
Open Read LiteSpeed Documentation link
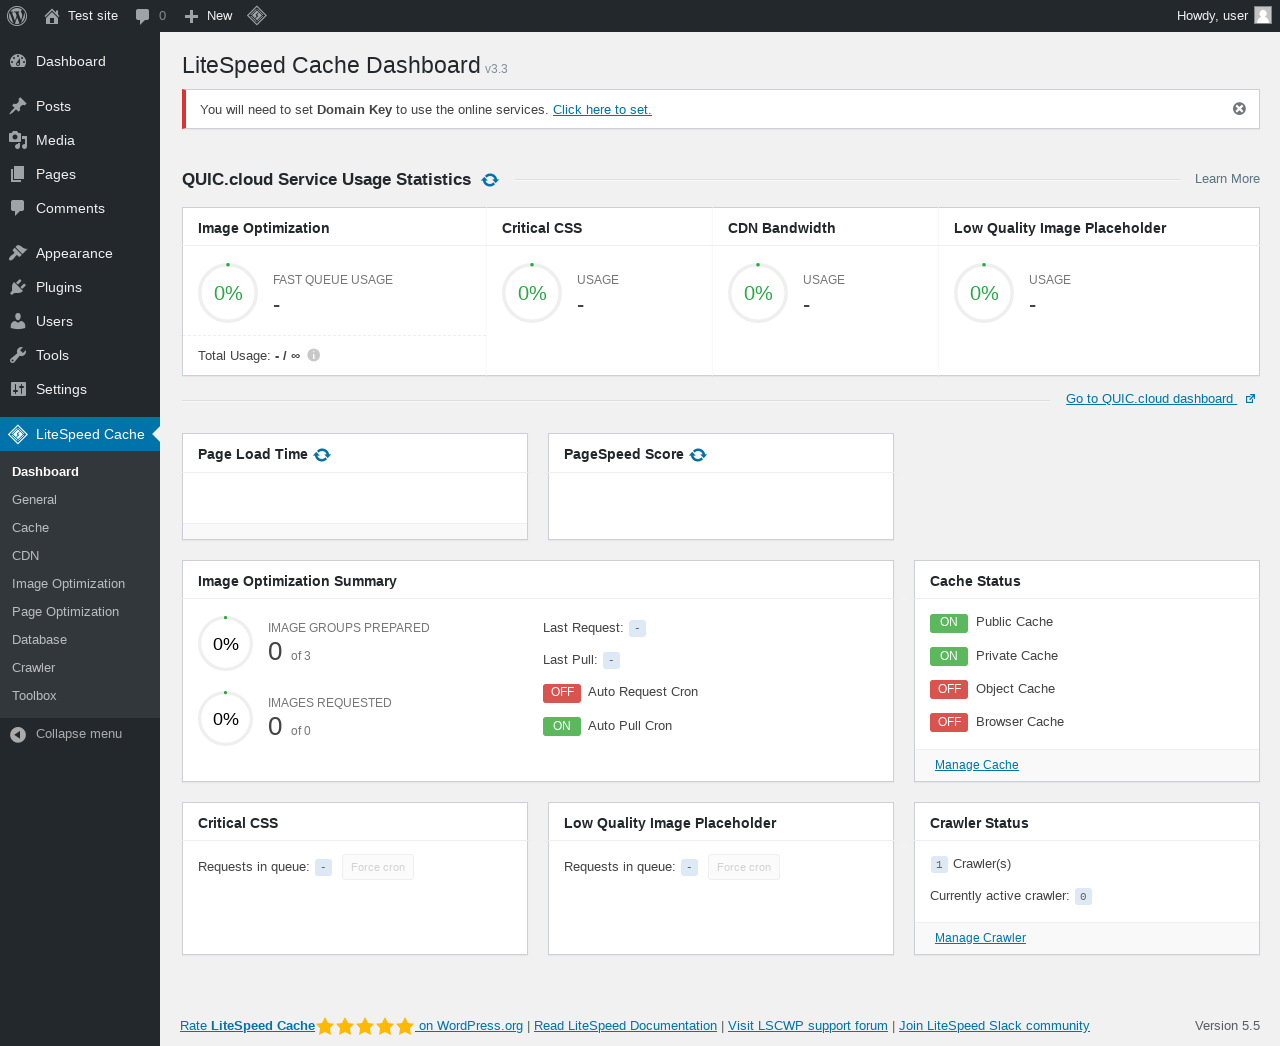coord(625,1026)
